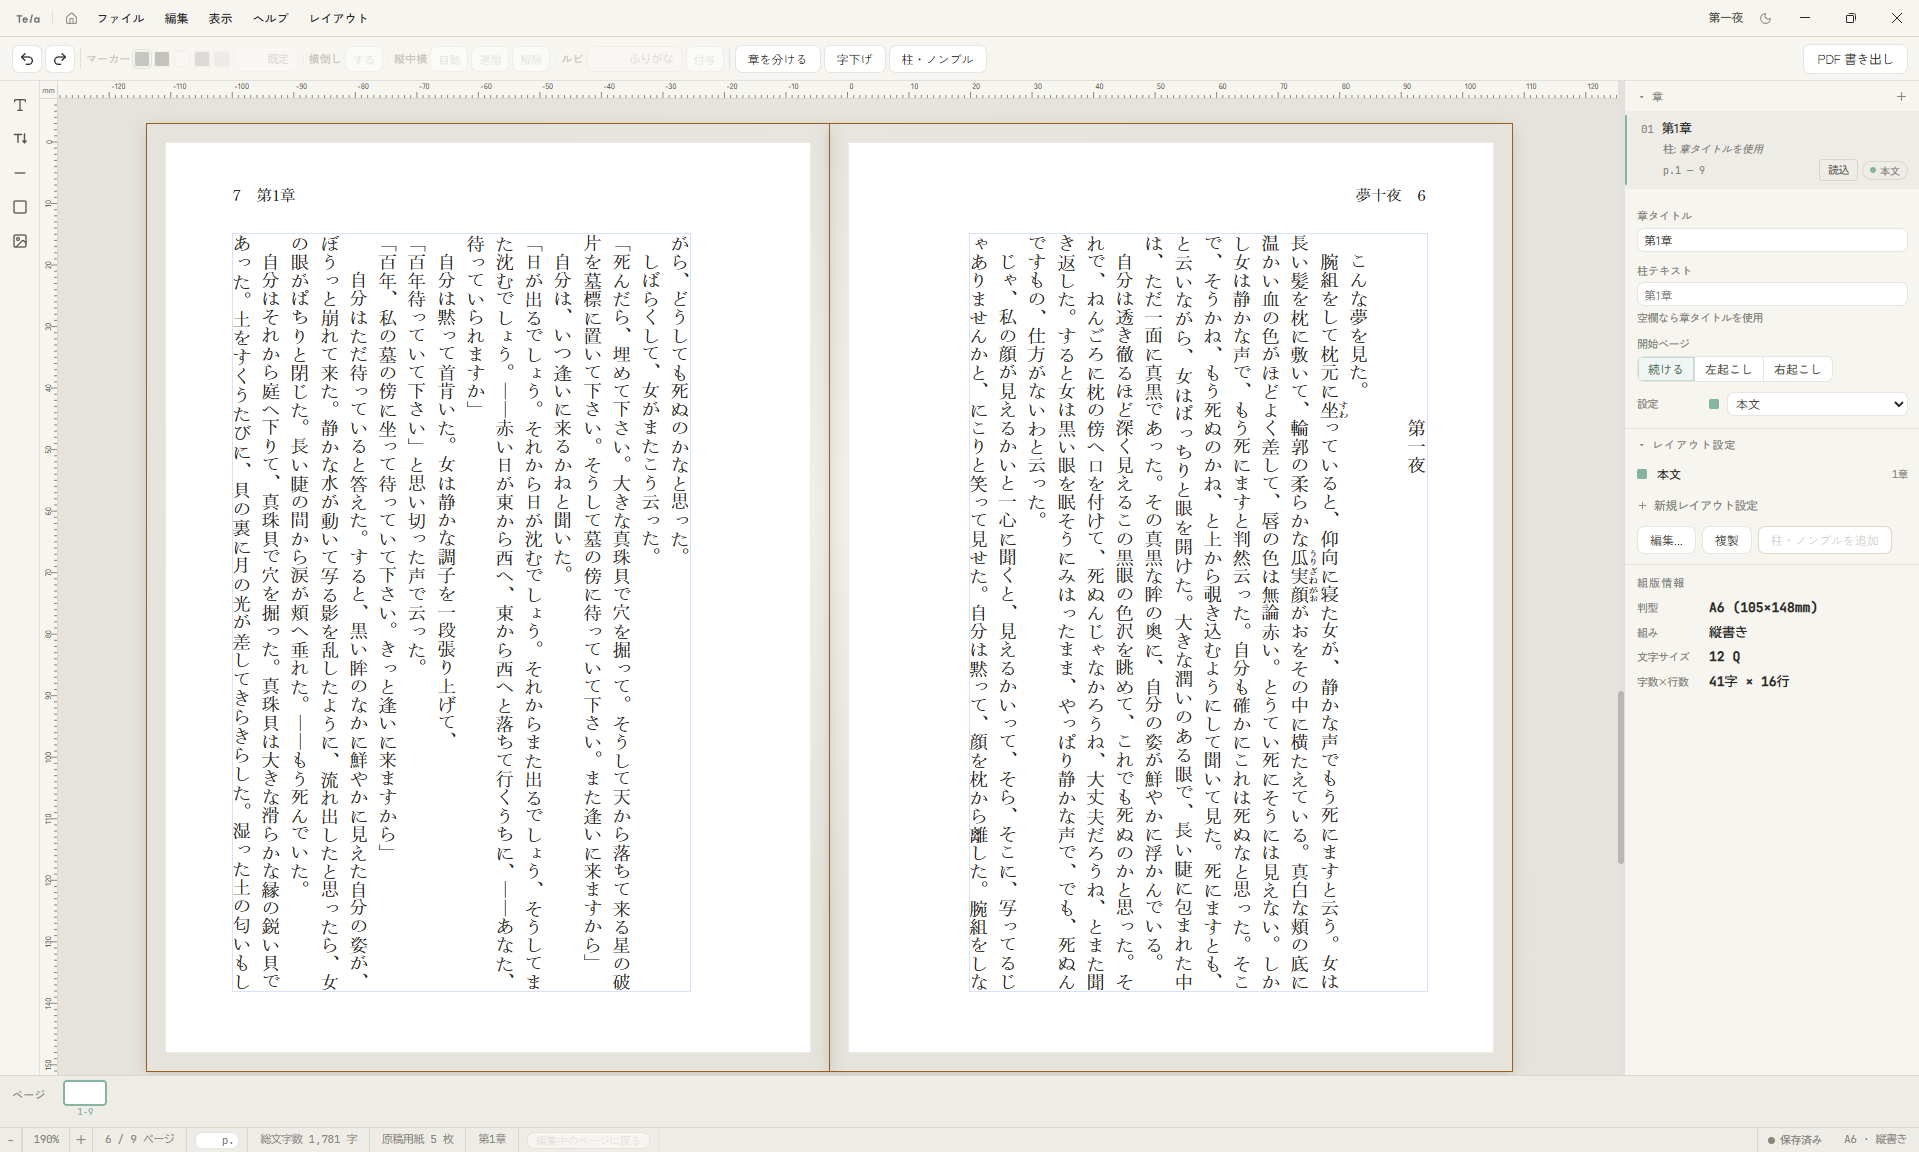Click the 41字 × 16行 value
This screenshot has height=1152, width=1919.
click(x=1749, y=682)
